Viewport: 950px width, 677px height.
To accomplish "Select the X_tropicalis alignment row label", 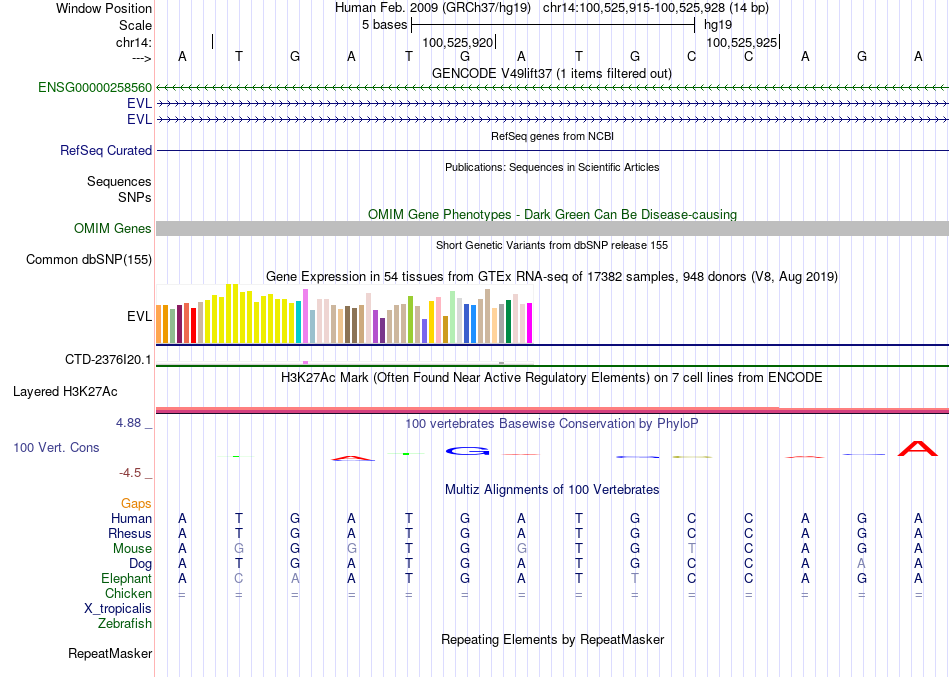I will tap(118, 609).
